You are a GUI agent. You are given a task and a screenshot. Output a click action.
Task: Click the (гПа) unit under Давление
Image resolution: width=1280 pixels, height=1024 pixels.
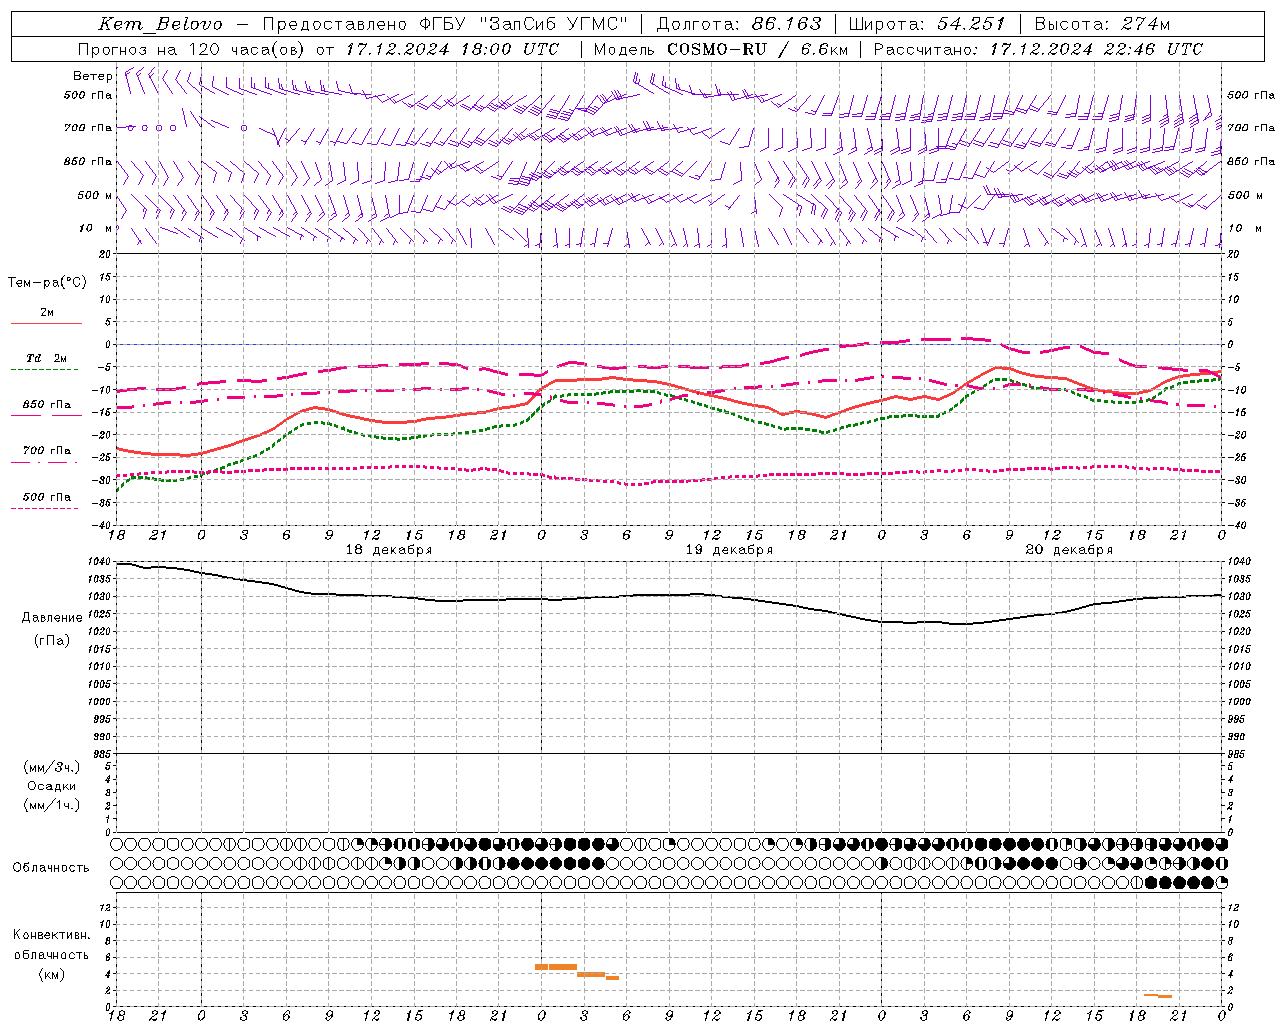[x=52, y=640]
